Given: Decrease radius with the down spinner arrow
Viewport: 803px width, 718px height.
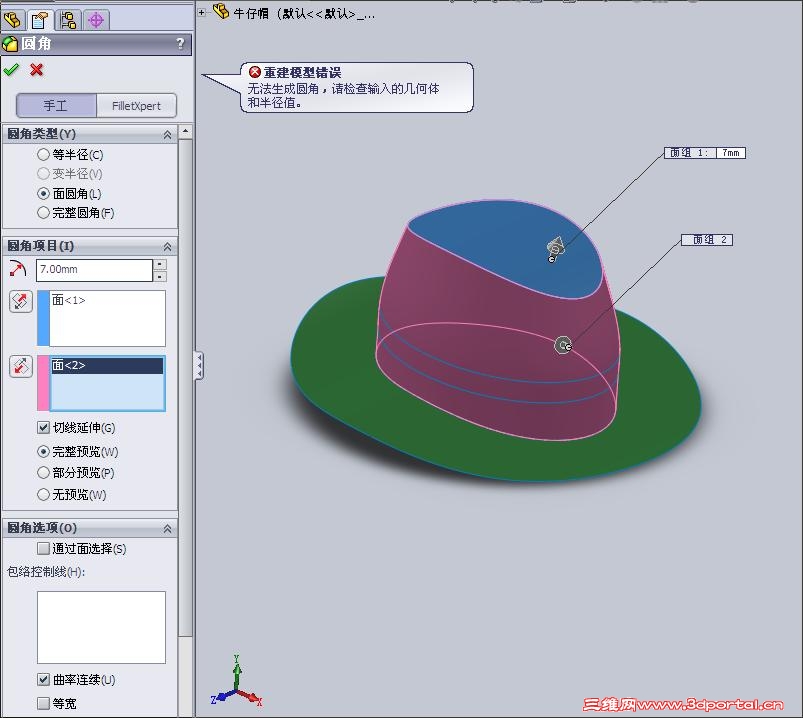Looking at the screenshot, I should pyautogui.click(x=160, y=276).
